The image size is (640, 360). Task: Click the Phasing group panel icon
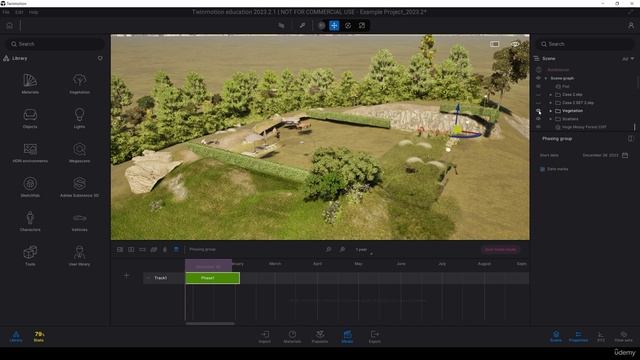(x=631, y=139)
